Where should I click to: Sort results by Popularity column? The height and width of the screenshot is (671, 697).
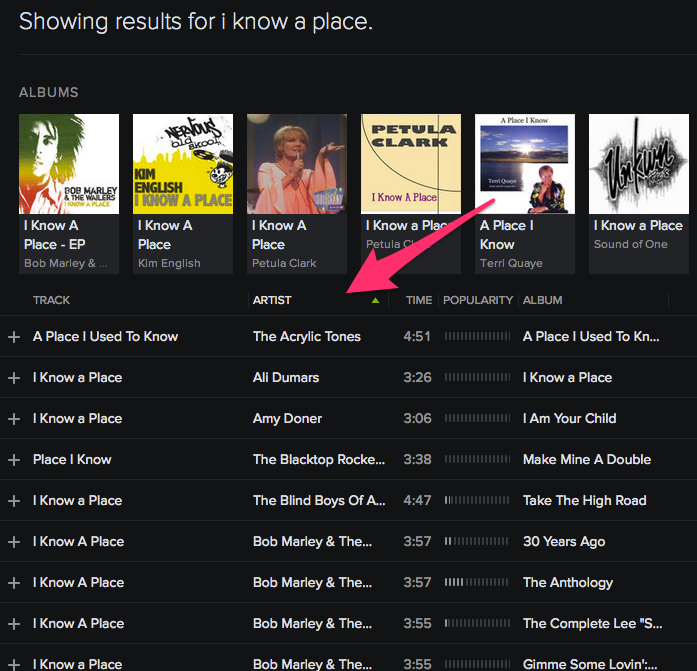[x=478, y=300]
